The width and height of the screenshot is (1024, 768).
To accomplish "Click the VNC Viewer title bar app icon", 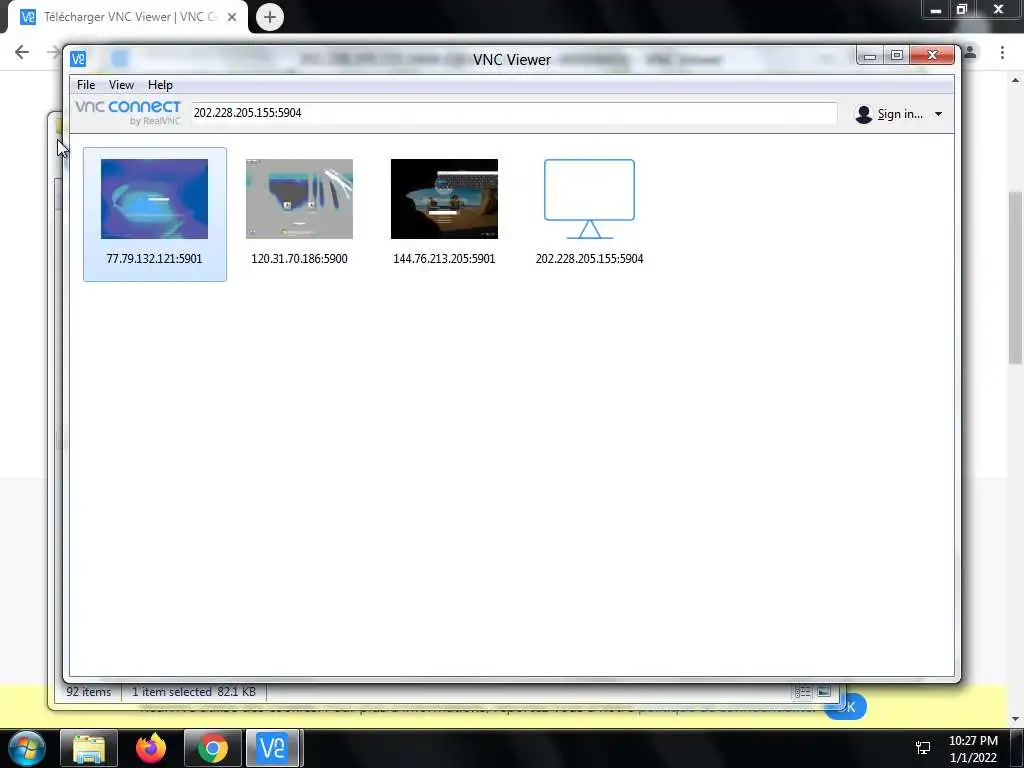I will pos(78,59).
